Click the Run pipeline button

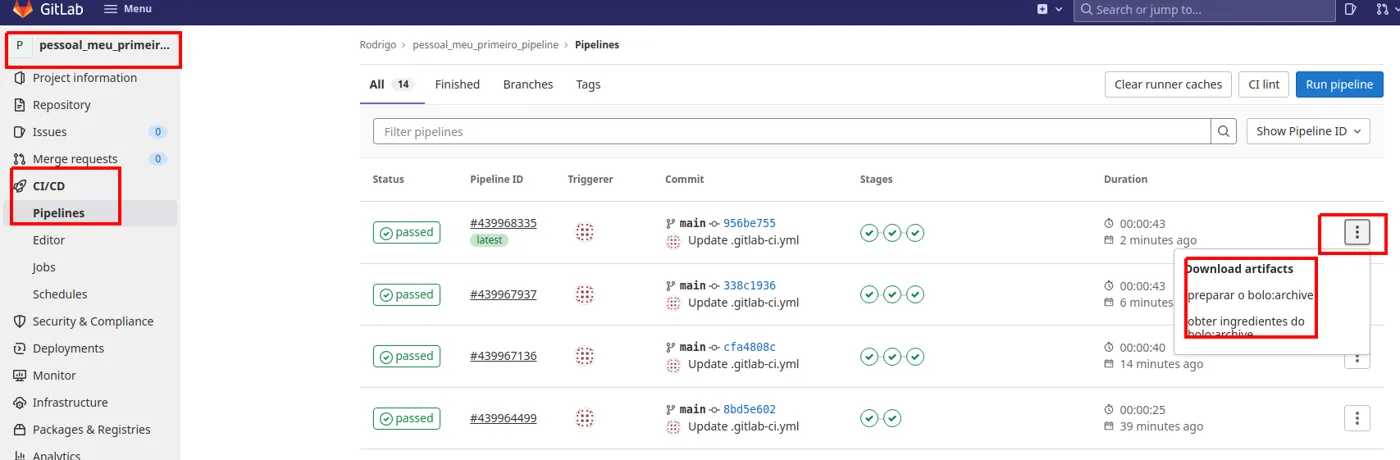click(1339, 84)
